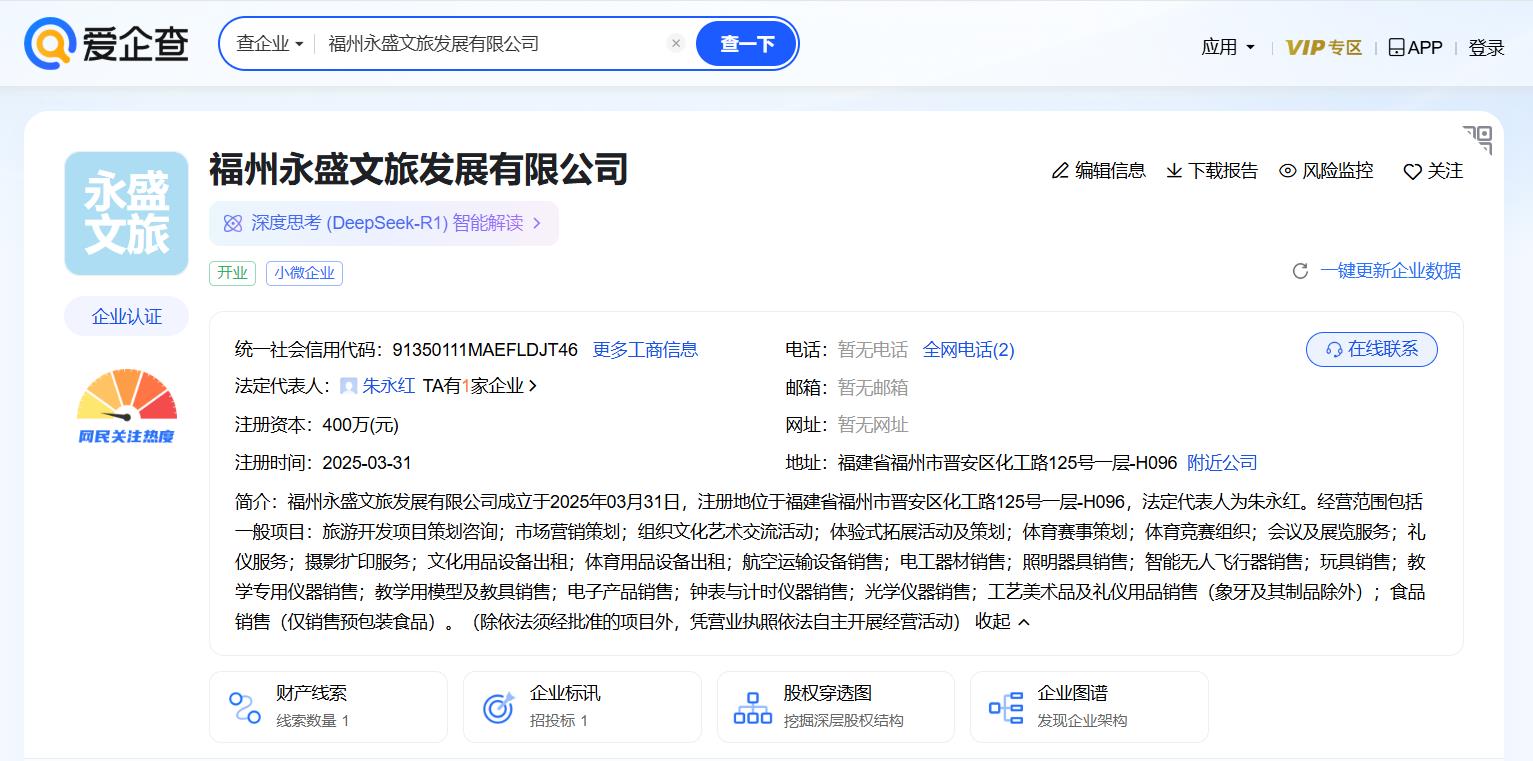The image size is (1533, 761).
Task: Clear the search box with the X icon
Action: click(676, 44)
